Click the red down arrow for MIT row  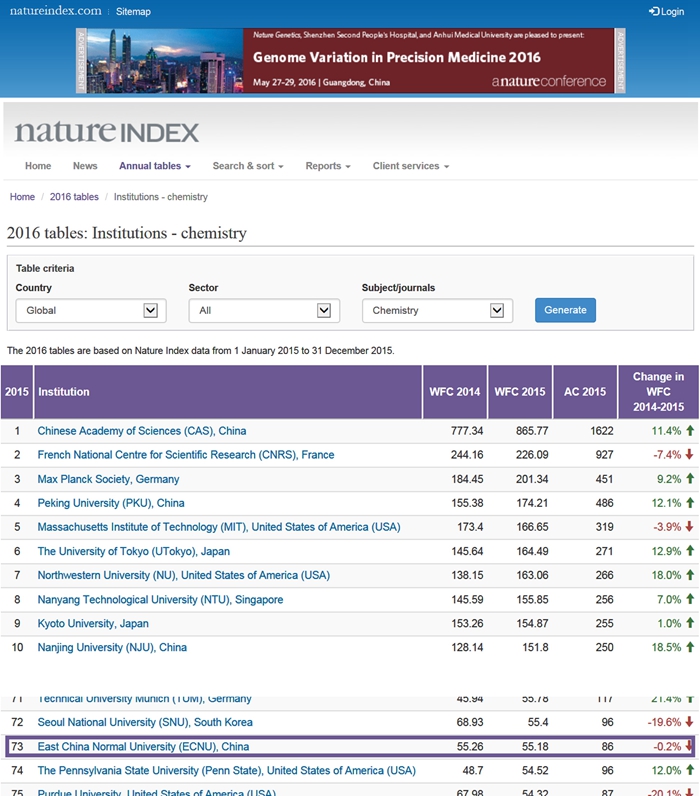[689, 527]
